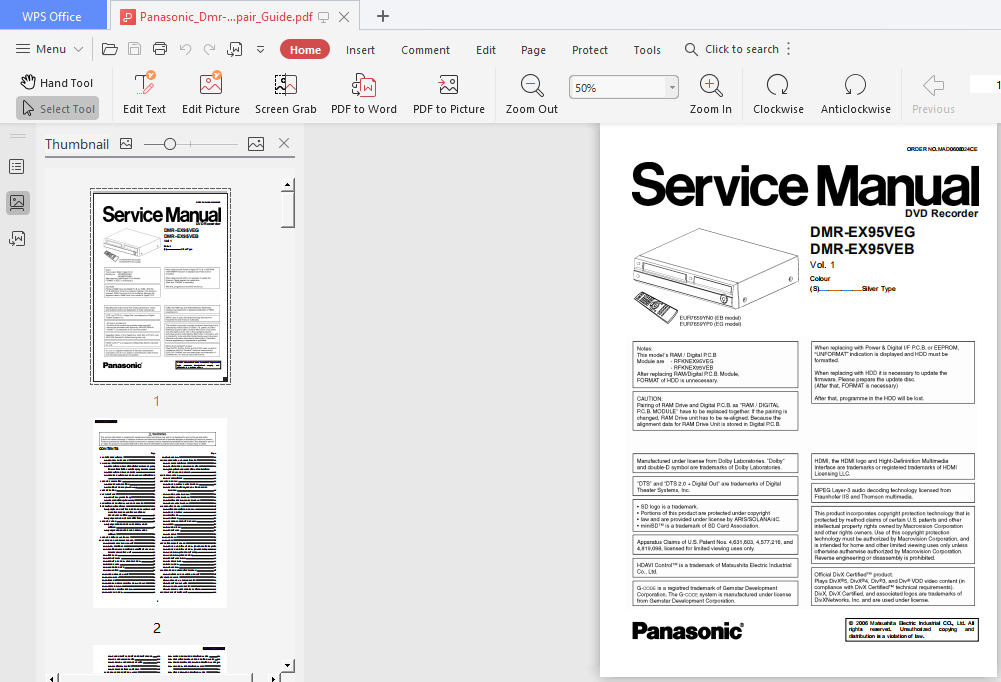1001x682 pixels.
Task: Open the zoom percentage dropdown arrow
Action: click(672, 87)
